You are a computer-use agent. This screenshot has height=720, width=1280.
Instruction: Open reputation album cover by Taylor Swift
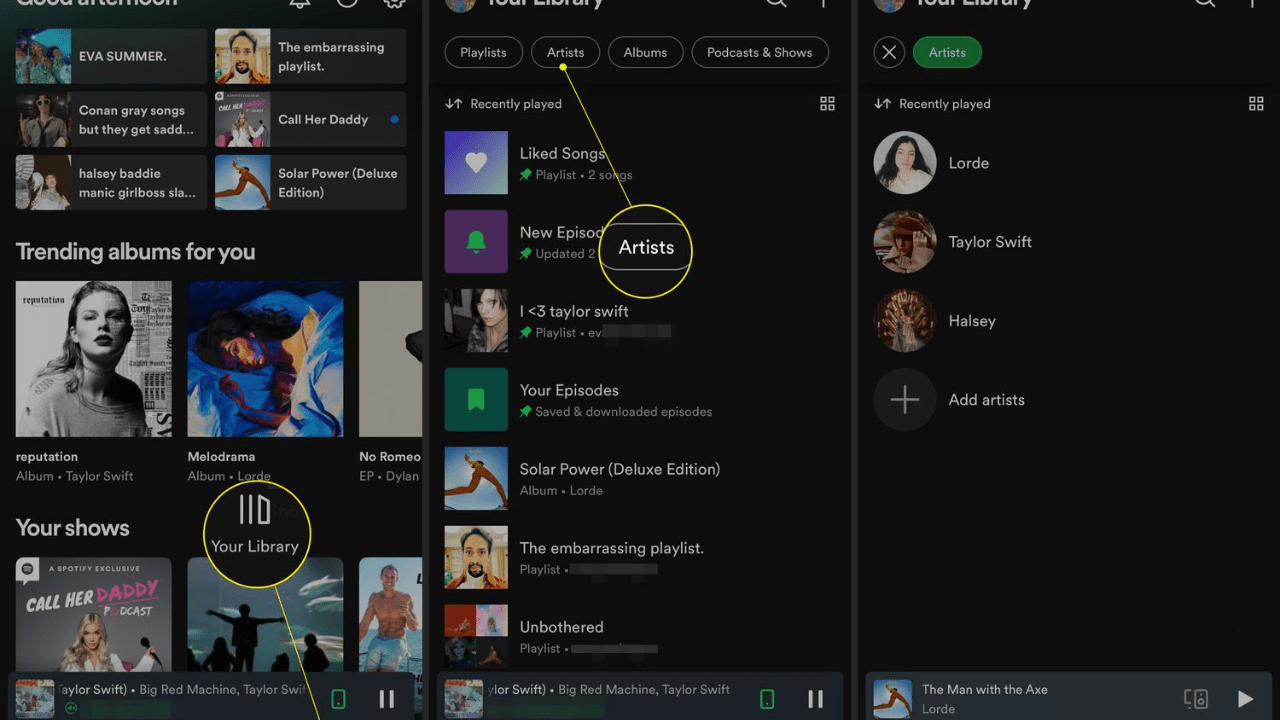point(94,359)
